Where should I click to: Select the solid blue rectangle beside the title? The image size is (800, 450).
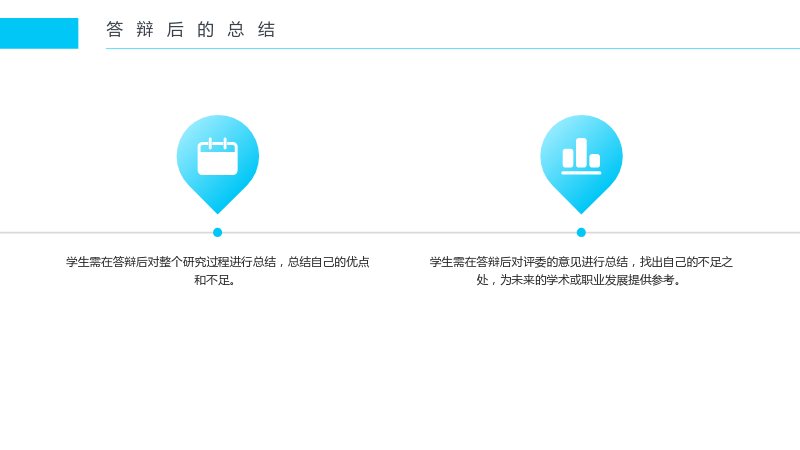[x=39, y=33]
